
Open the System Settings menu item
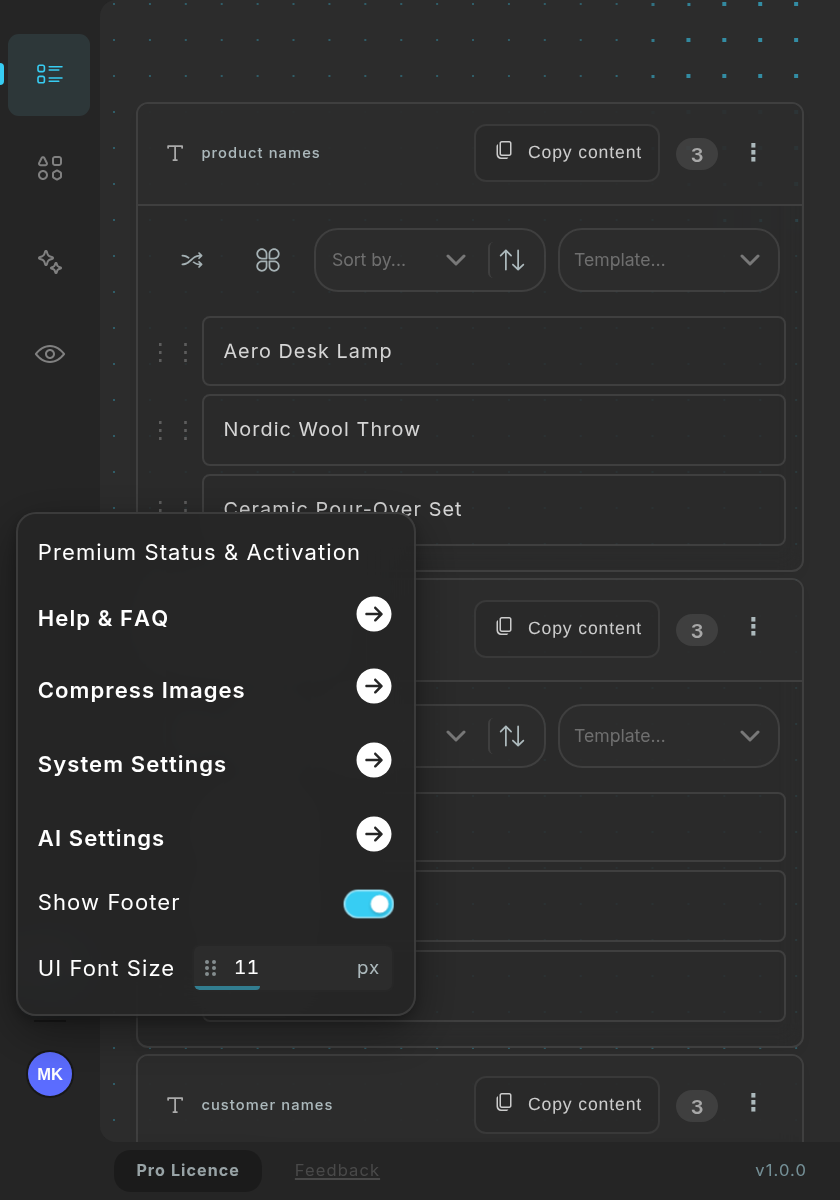point(132,764)
